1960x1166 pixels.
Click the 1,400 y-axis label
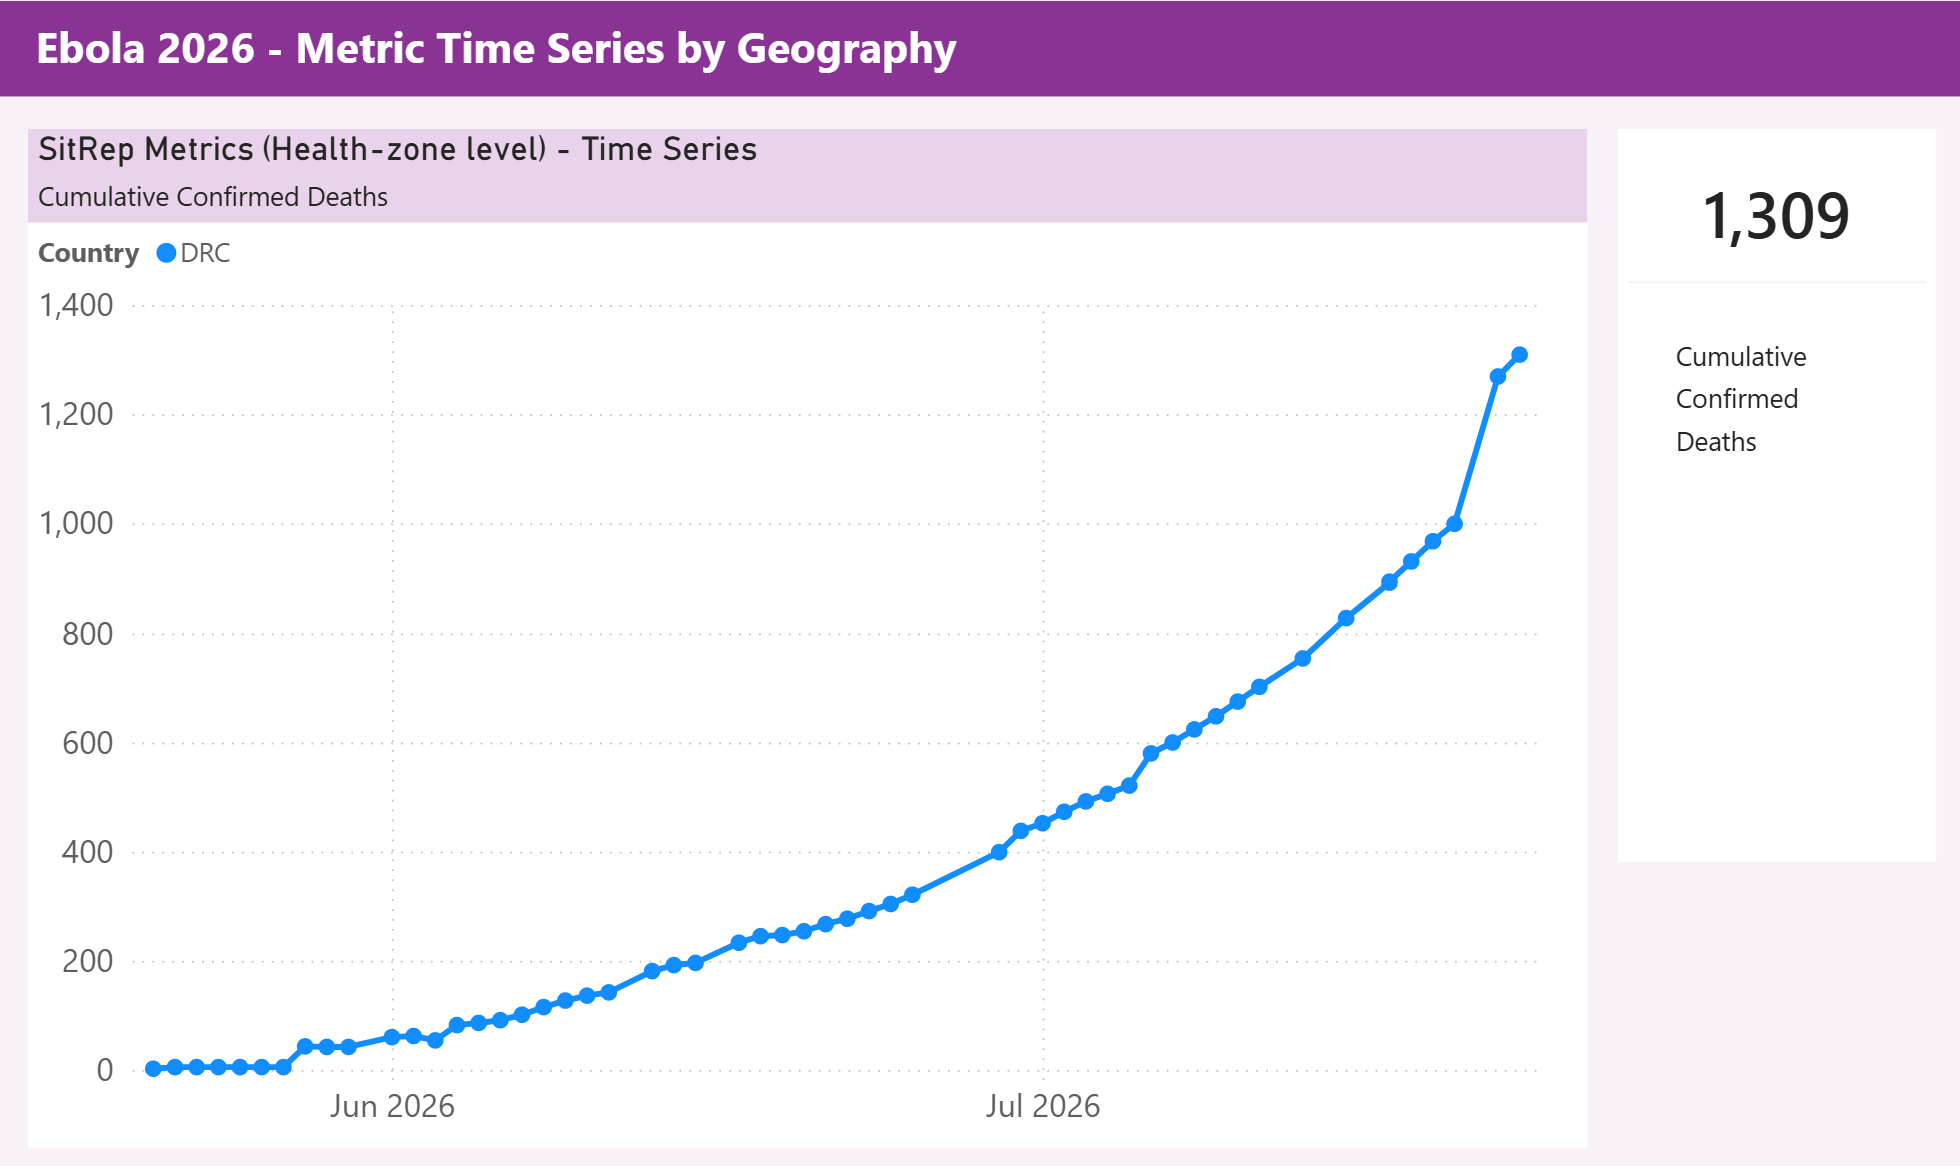tap(76, 305)
